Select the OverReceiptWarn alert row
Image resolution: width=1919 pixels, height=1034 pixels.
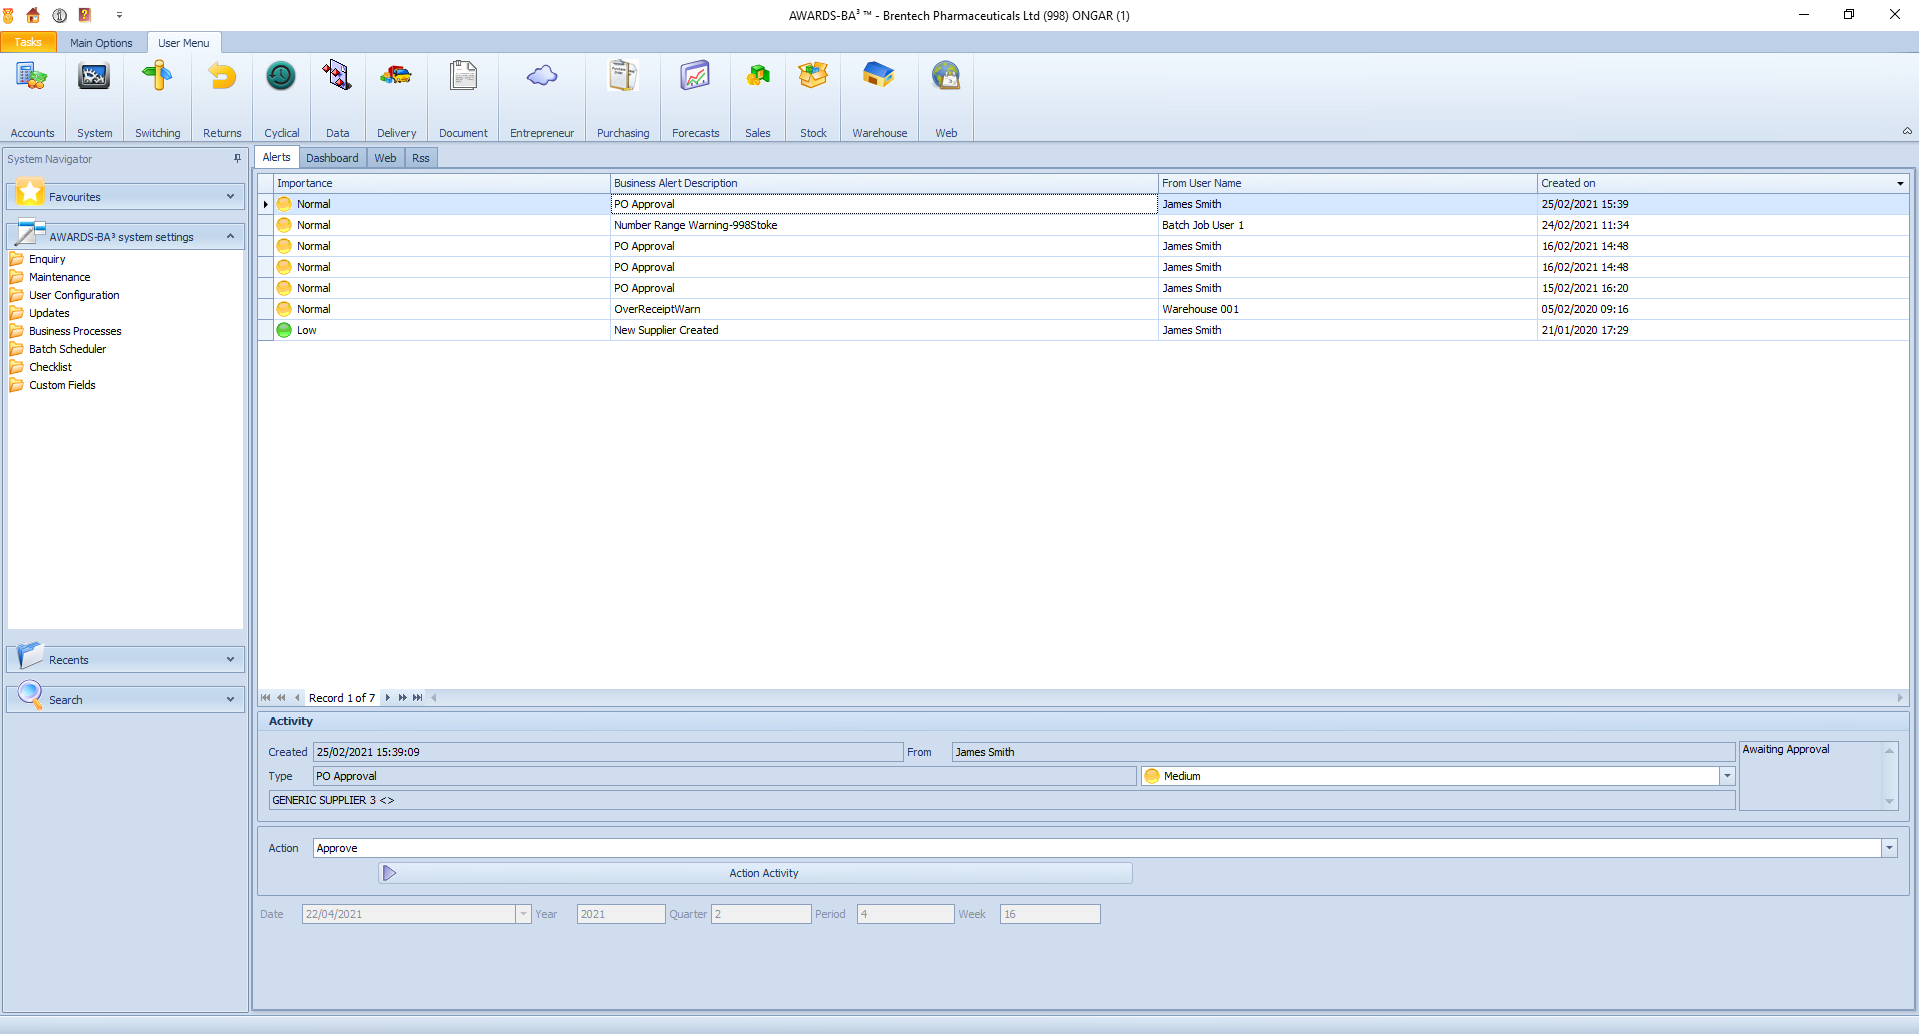pyautogui.click(x=1083, y=309)
